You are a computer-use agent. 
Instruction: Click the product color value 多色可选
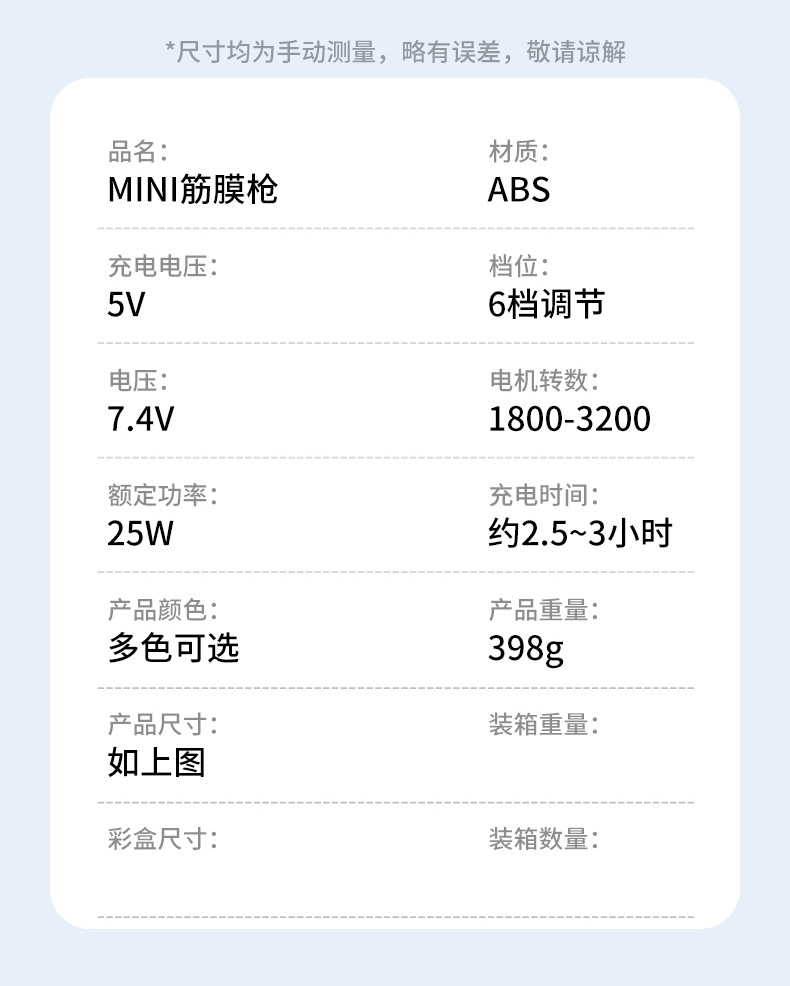click(x=173, y=648)
